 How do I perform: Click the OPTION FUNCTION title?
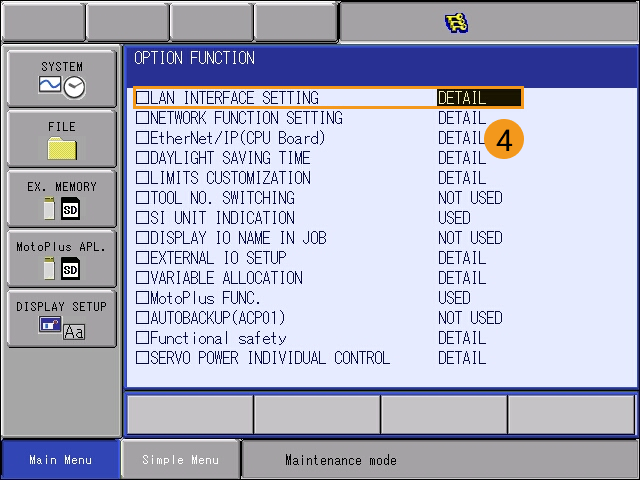(x=194, y=58)
